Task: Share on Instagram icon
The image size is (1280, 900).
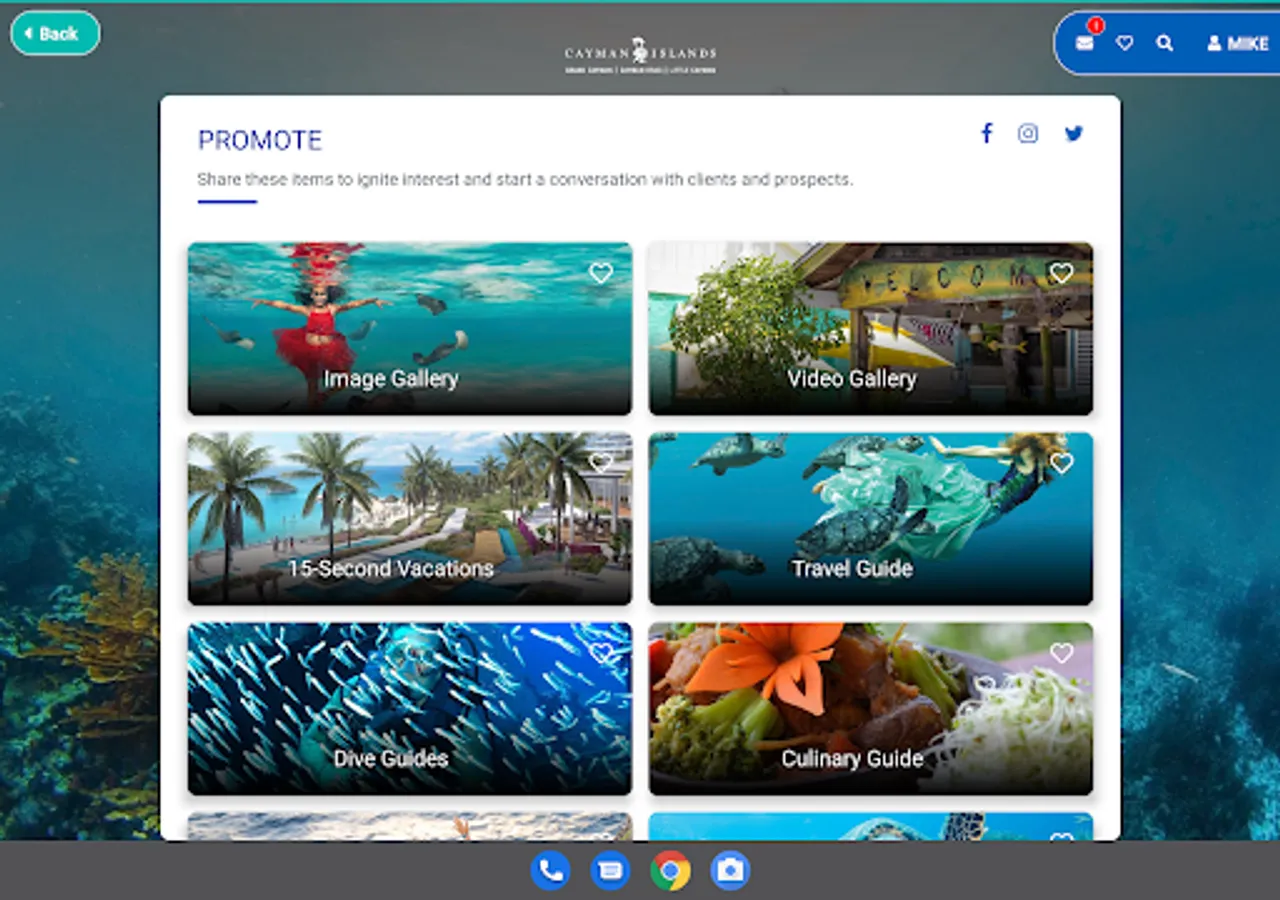Action: point(1028,133)
